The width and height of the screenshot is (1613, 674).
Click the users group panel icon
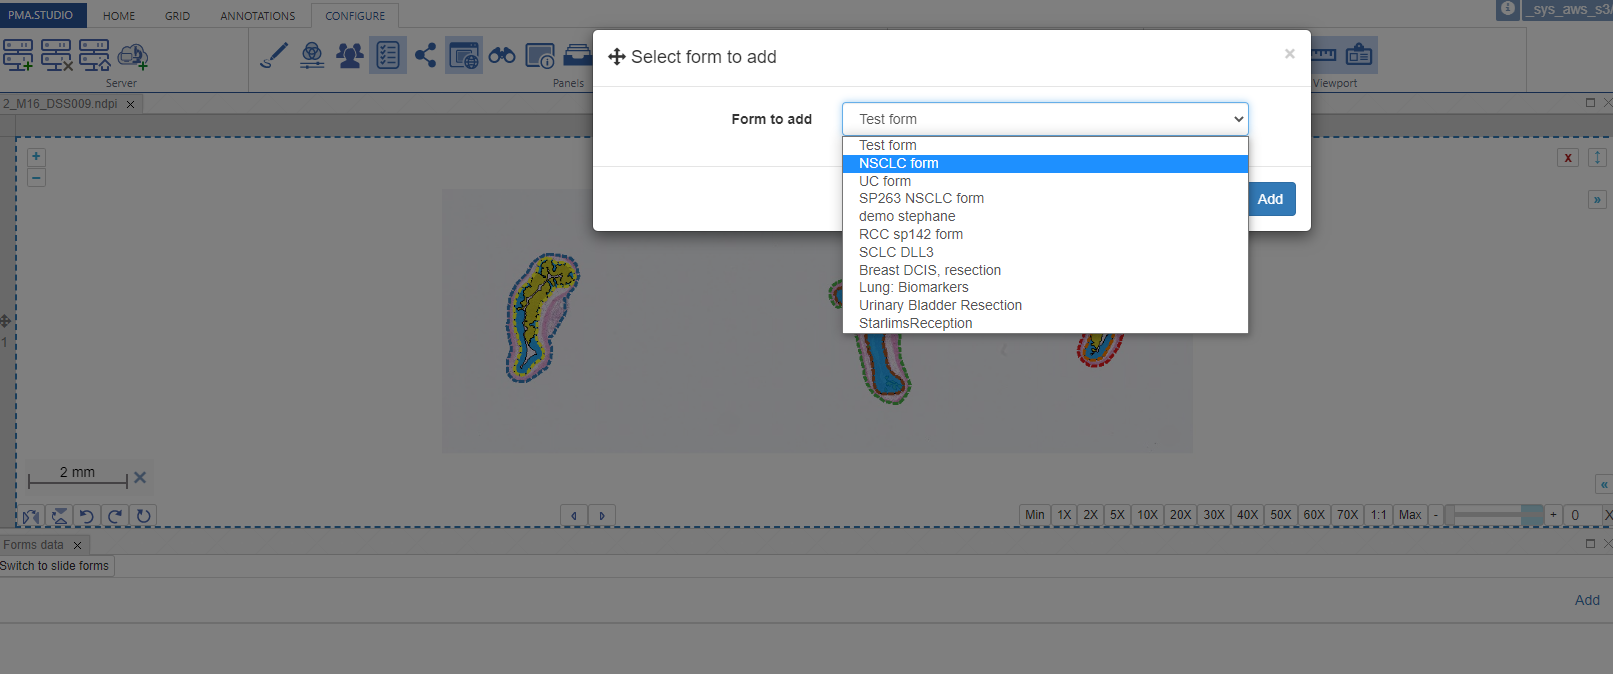(349, 55)
